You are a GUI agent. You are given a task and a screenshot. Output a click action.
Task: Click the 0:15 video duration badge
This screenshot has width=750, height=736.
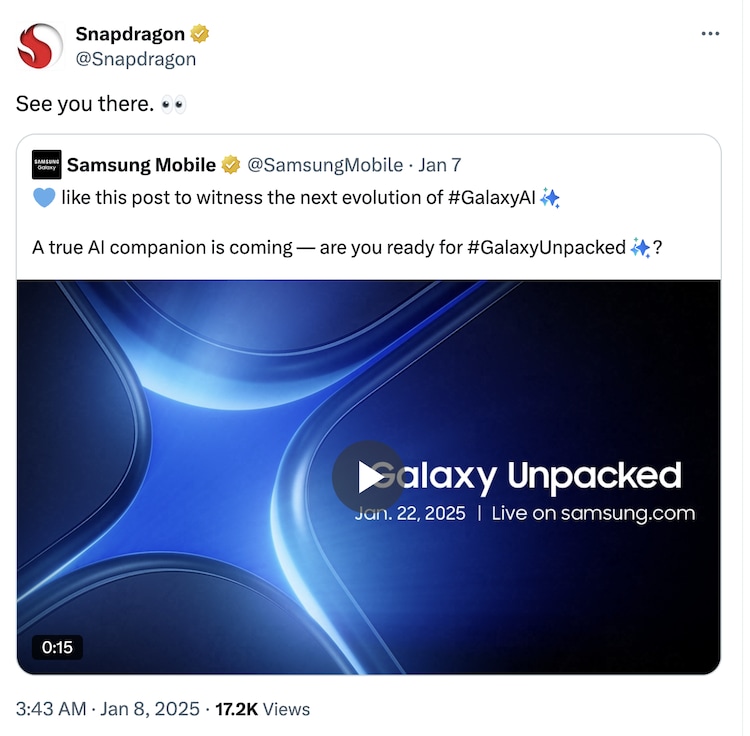click(x=57, y=647)
